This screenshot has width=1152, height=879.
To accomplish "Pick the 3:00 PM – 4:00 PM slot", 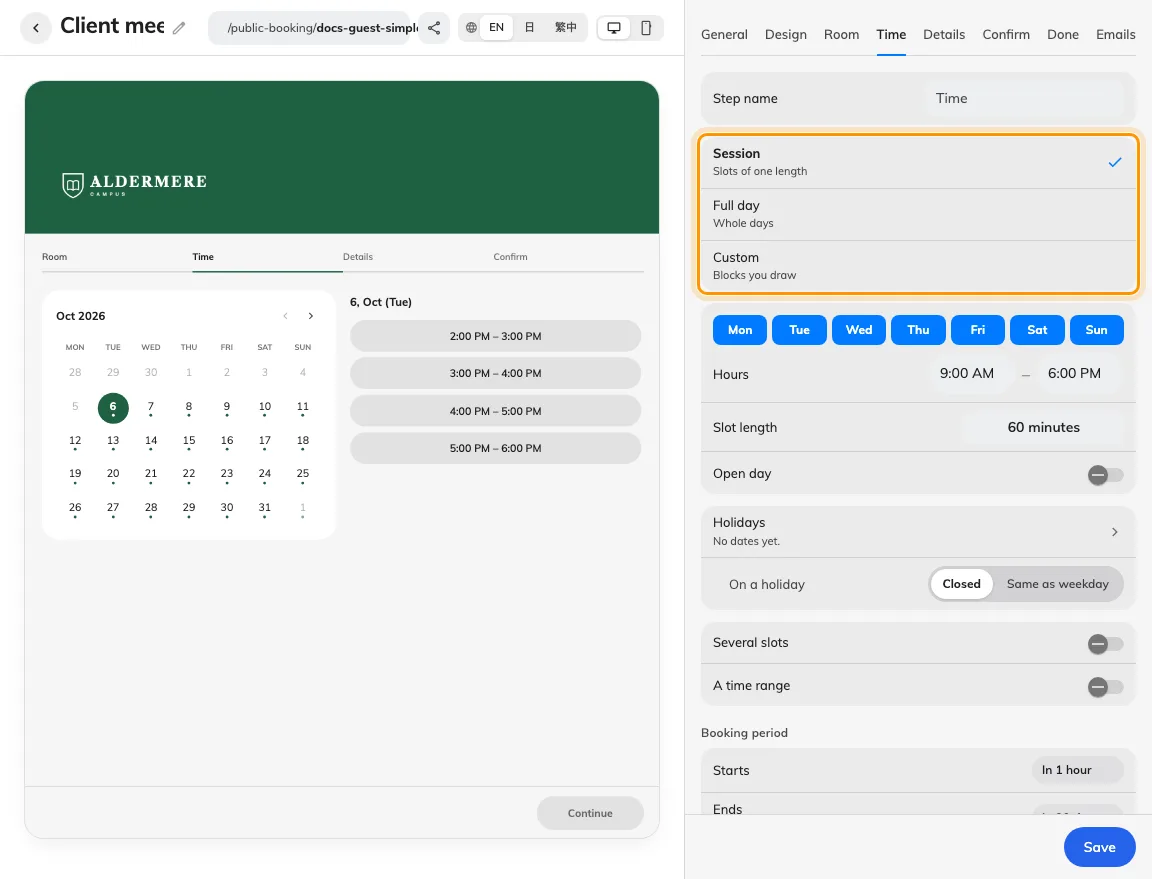I will pos(495,373).
